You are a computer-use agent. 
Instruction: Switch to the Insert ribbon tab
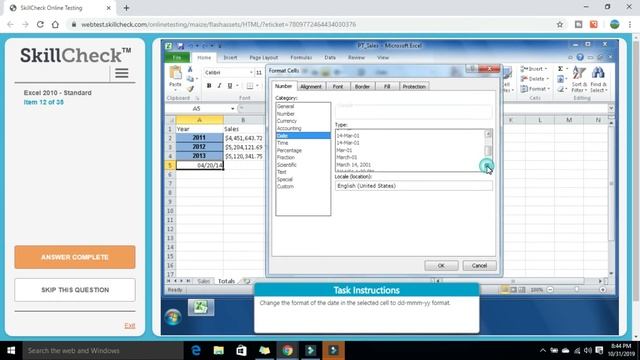click(230, 58)
